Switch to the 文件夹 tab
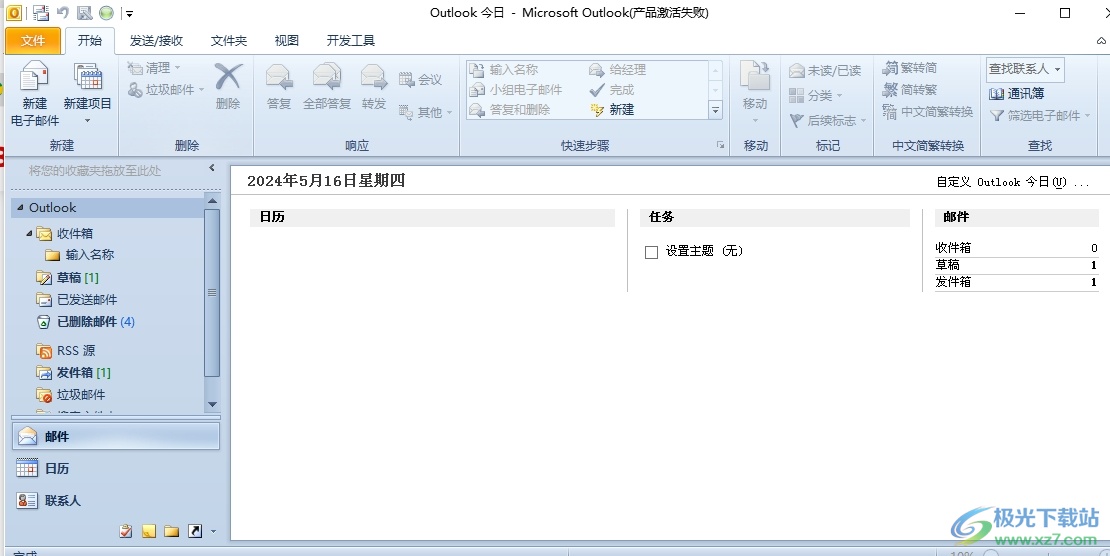The height and width of the screenshot is (556, 1110). coord(229,41)
